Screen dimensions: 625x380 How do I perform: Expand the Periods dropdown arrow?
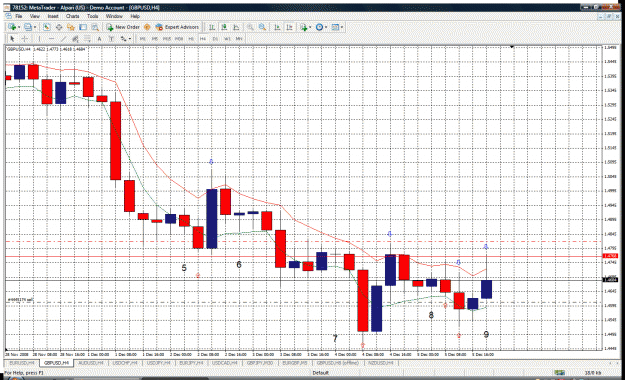(326, 27)
